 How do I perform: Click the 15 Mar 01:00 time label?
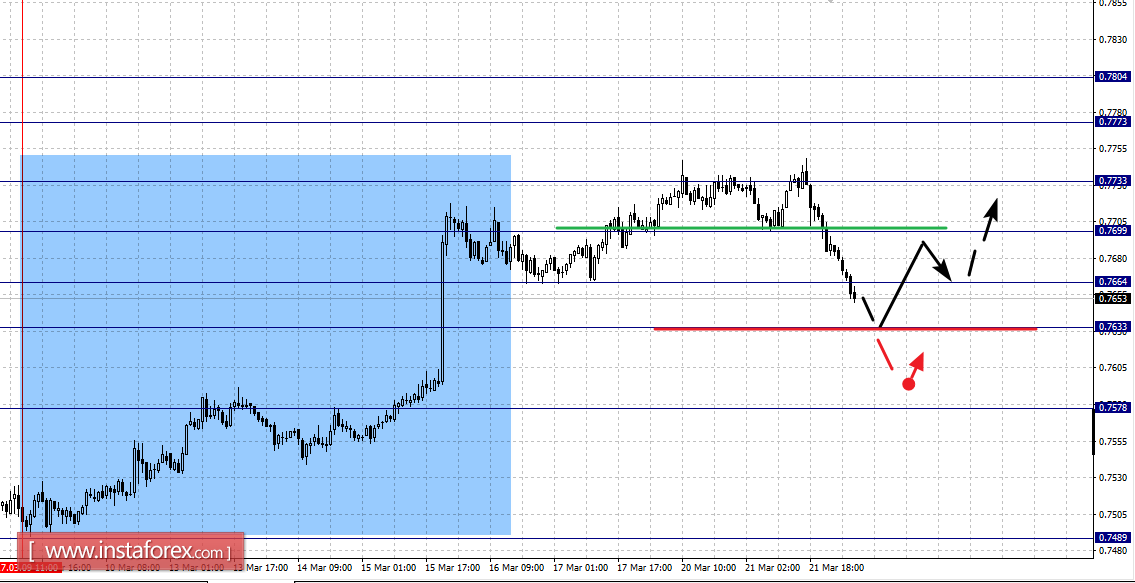click(389, 567)
